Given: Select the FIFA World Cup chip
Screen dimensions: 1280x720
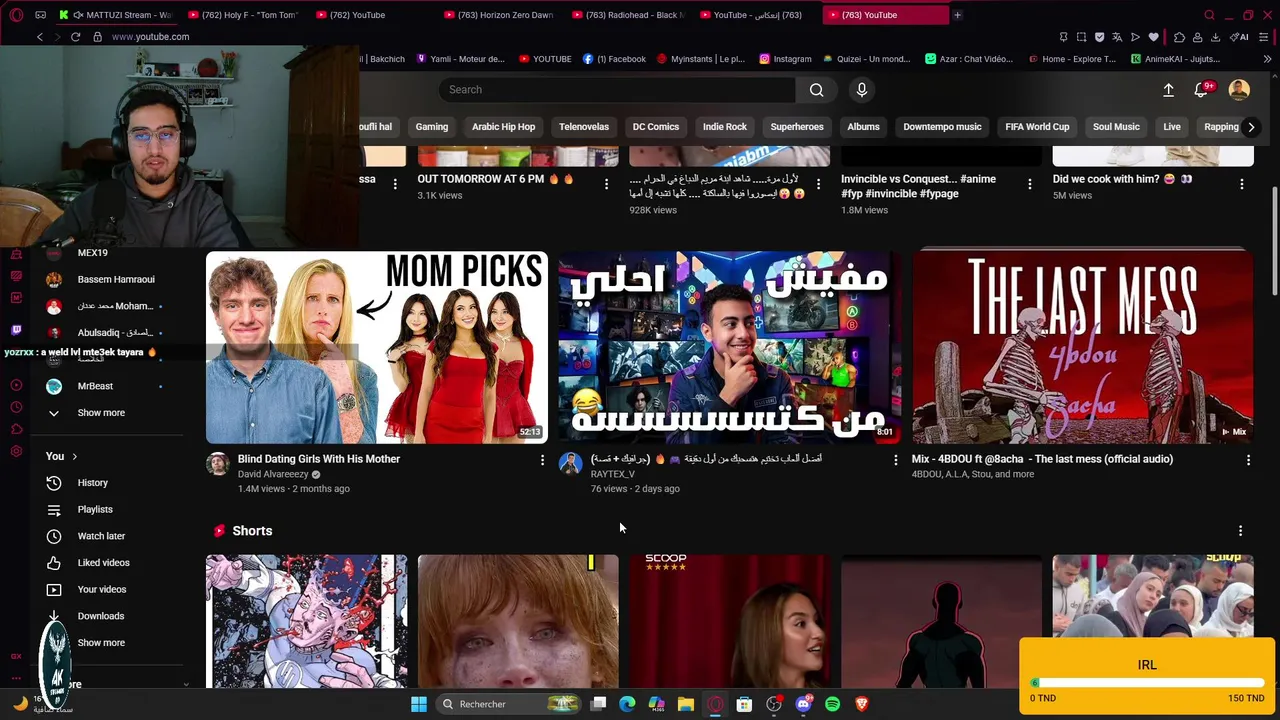Looking at the screenshot, I should tap(1037, 127).
